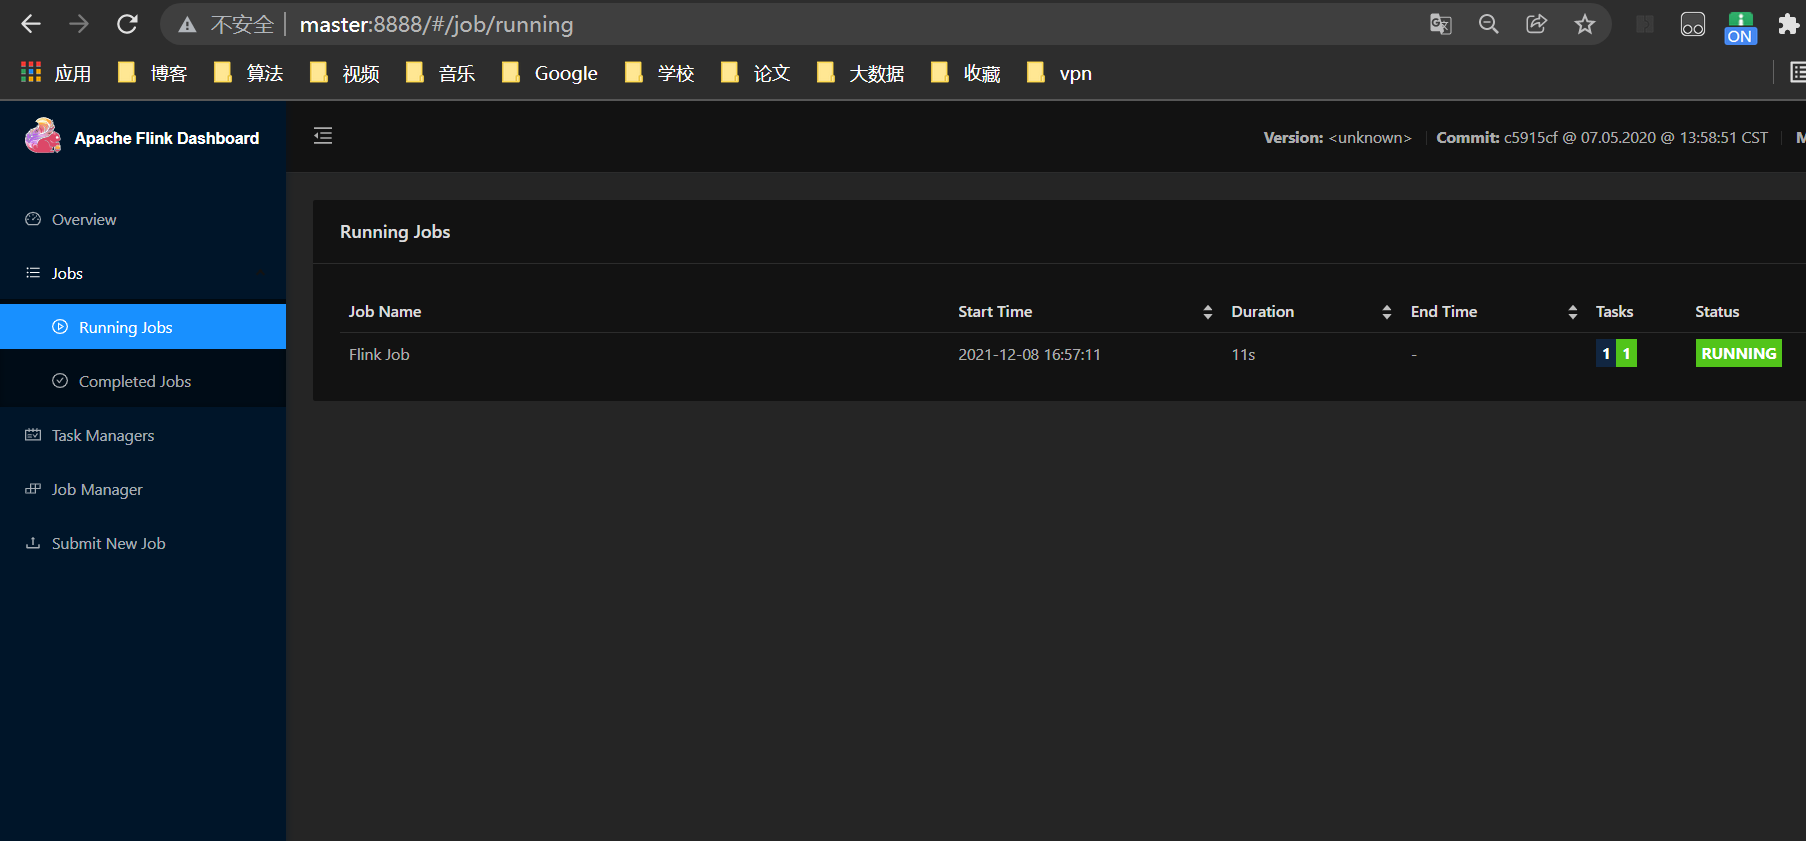Open the Google bookmark folder
Screen dimensions: 1806x841
tap(550, 73)
